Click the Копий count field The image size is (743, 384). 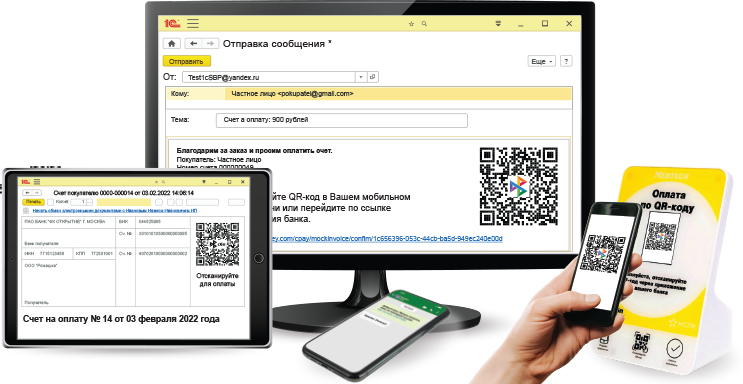(x=78, y=202)
